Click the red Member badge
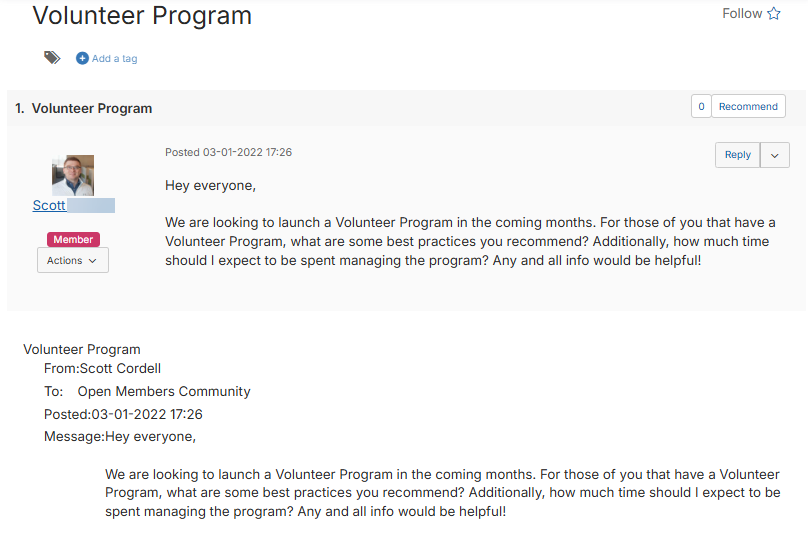The image size is (808, 541). [x=73, y=239]
